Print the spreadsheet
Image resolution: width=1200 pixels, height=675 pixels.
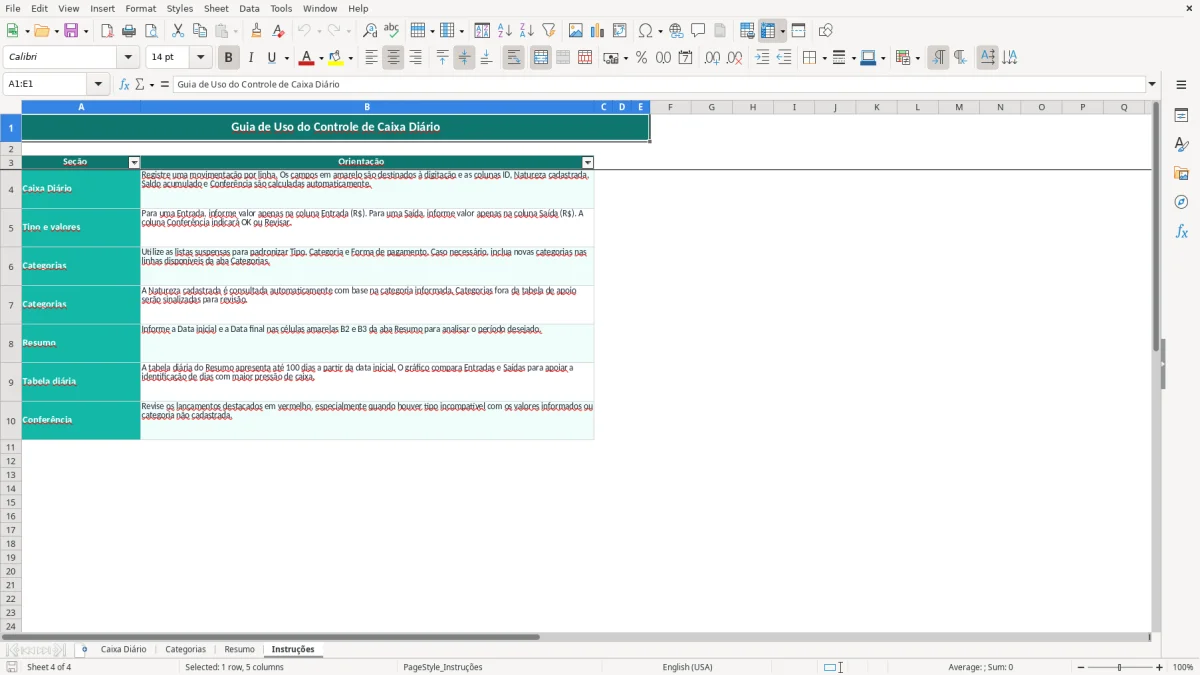[x=129, y=31]
